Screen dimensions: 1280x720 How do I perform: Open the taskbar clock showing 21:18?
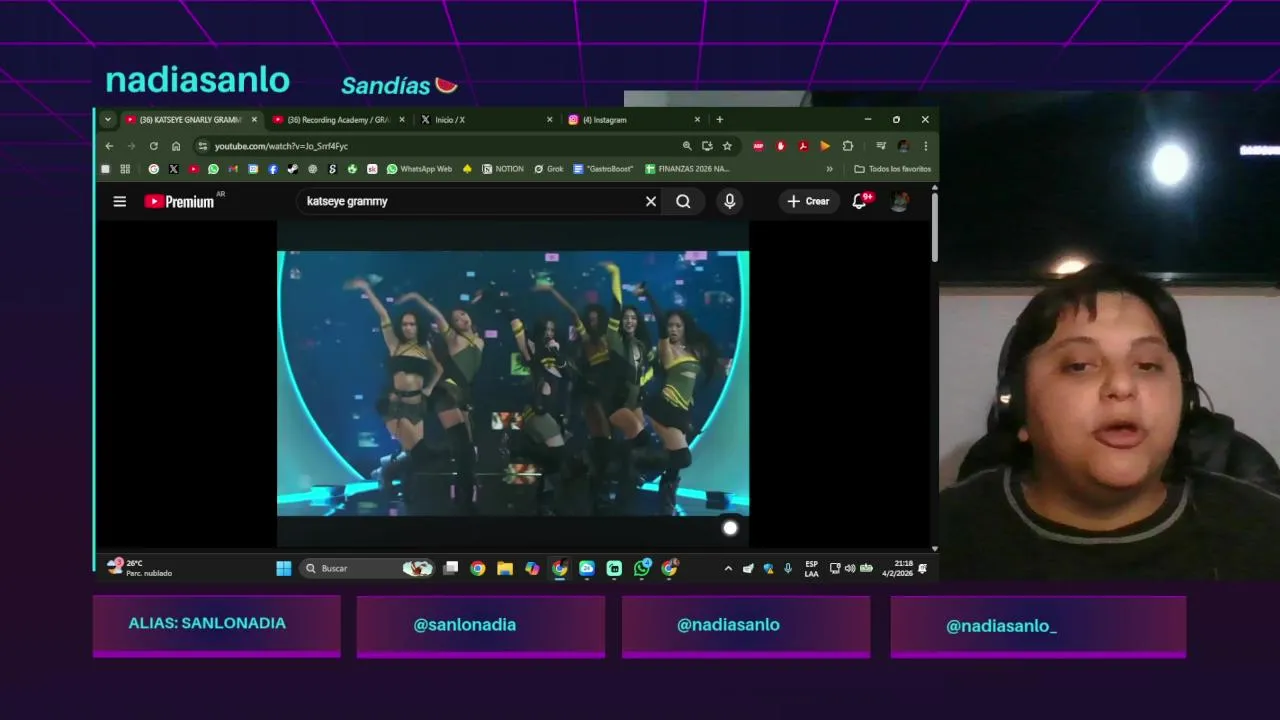[897, 568]
